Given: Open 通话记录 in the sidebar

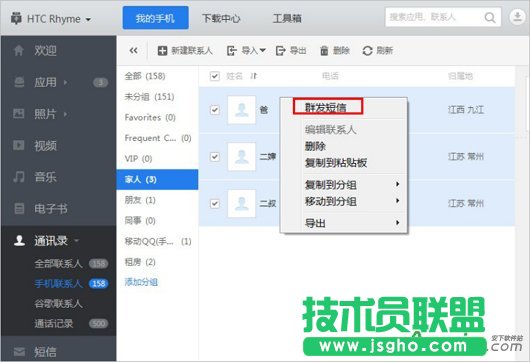Looking at the screenshot, I should tap(54, 323).
